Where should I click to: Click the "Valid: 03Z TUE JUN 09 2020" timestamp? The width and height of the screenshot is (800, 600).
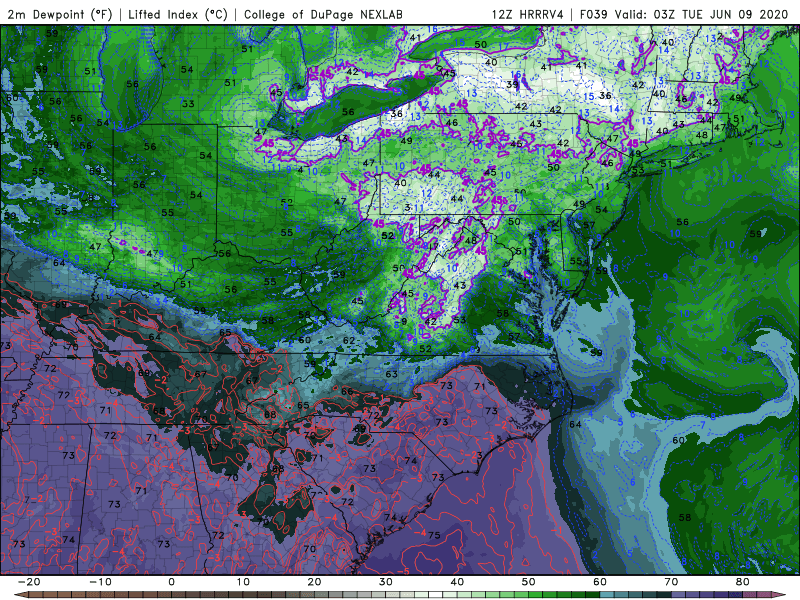pos(702,15)
